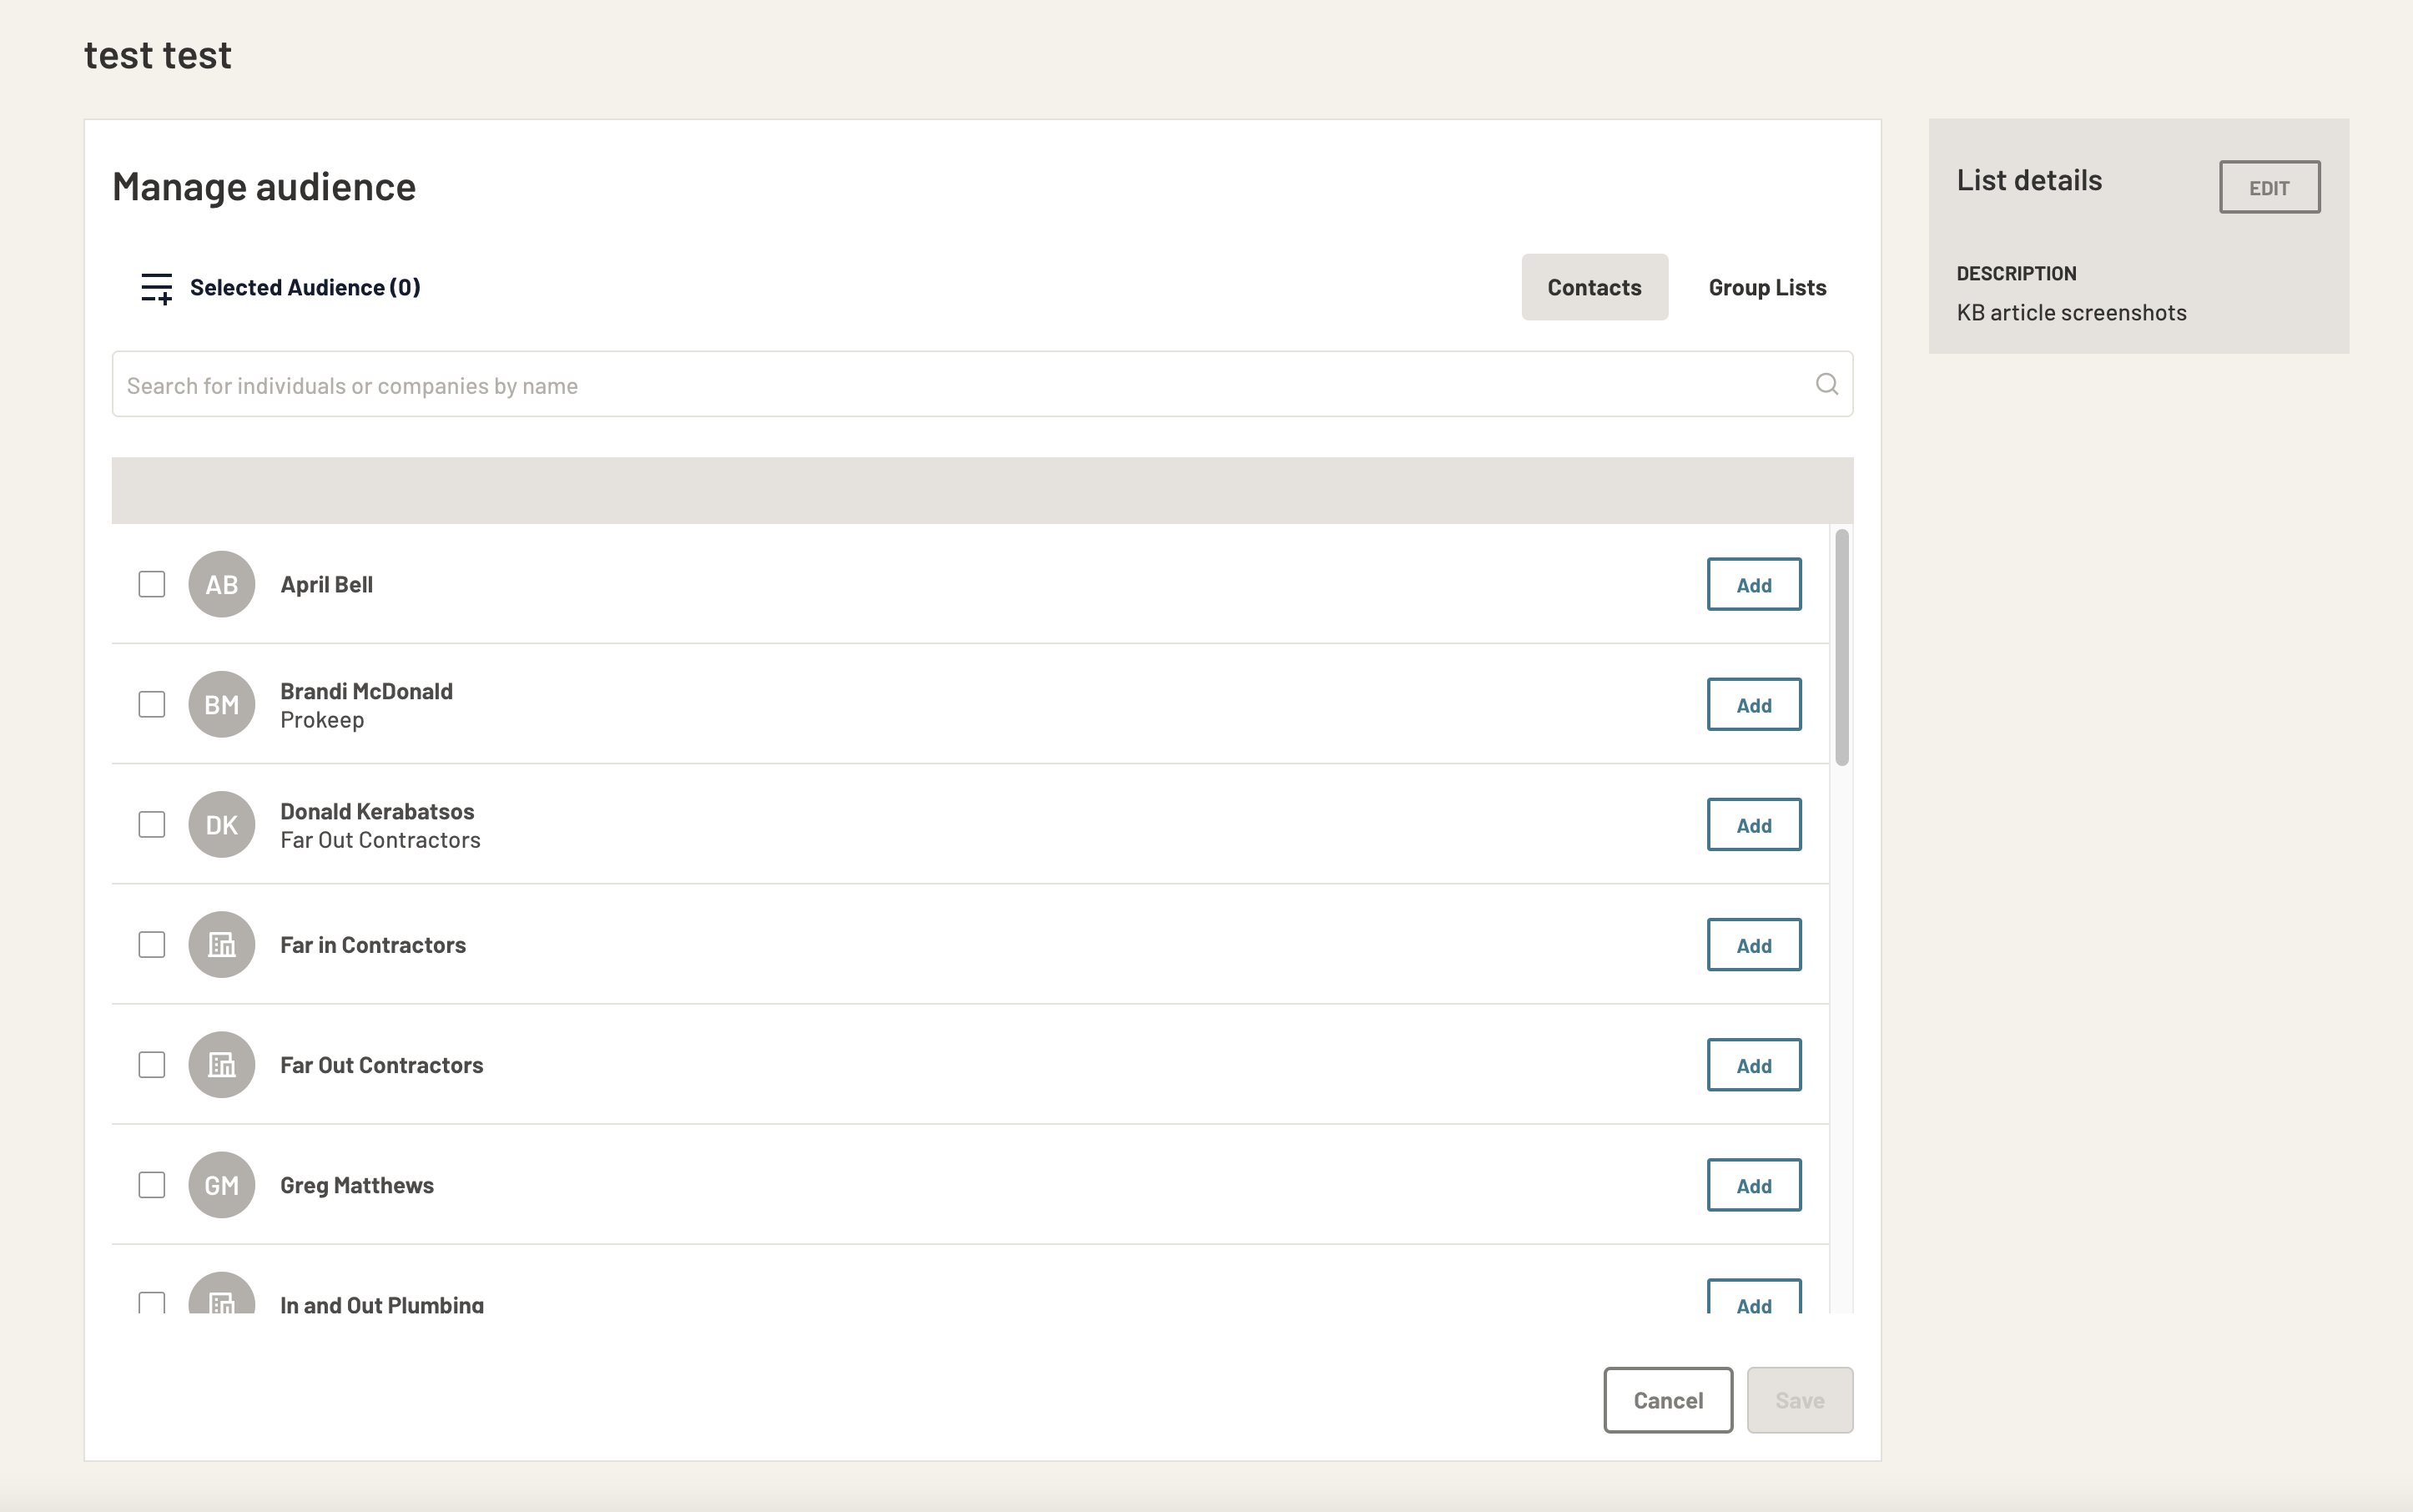Check the Far Out Contractors row checkbox

pyautogui.click(x=152, y=1064)
